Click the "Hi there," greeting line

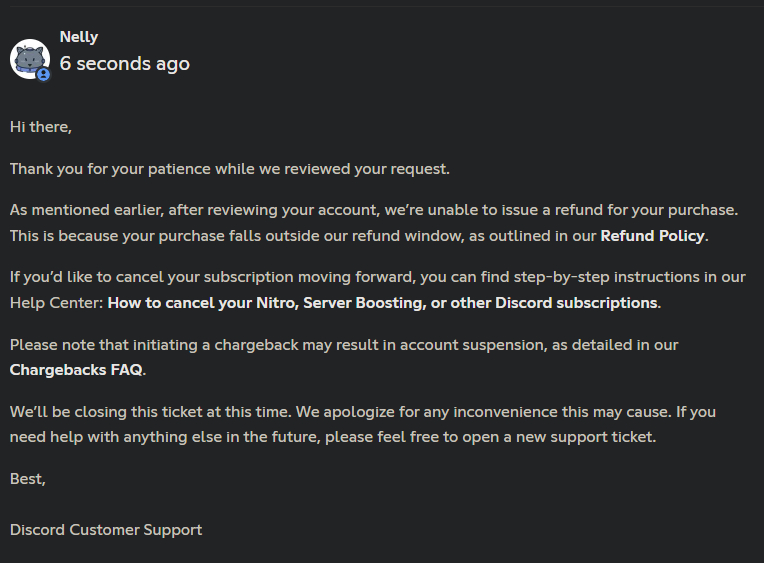point(41,127)
